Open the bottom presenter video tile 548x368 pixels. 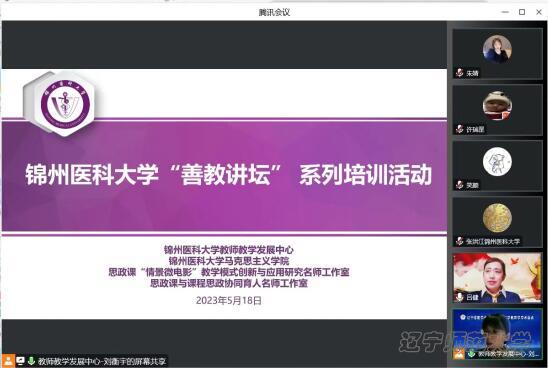click(x=497, y=334)
